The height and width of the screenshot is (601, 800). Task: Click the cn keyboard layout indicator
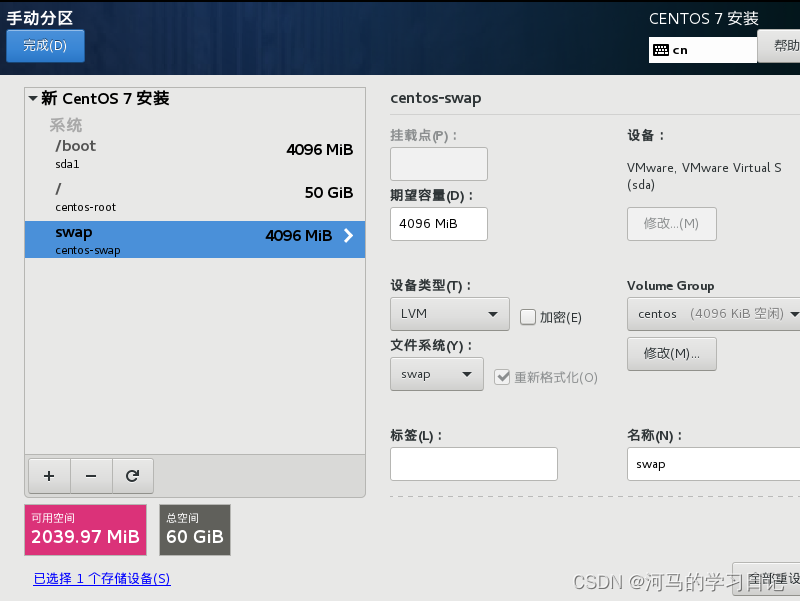[x=703, y=50]
